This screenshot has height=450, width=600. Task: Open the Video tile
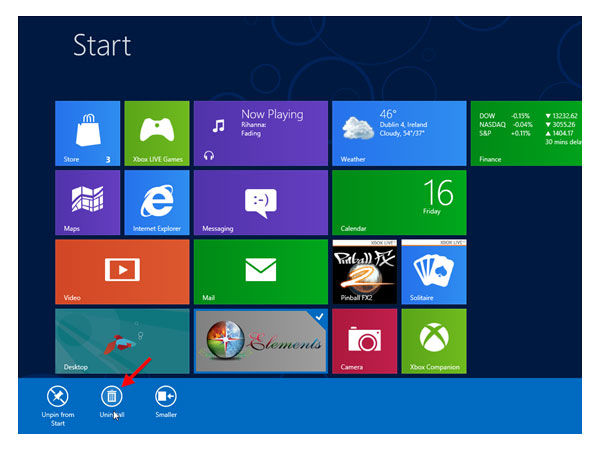[122, 272]
